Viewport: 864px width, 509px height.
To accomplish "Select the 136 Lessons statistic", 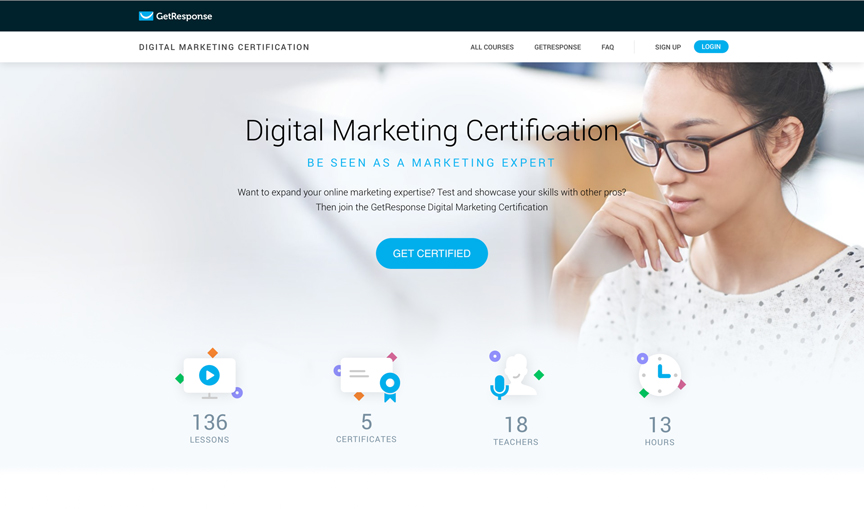I will pos(209,428).
